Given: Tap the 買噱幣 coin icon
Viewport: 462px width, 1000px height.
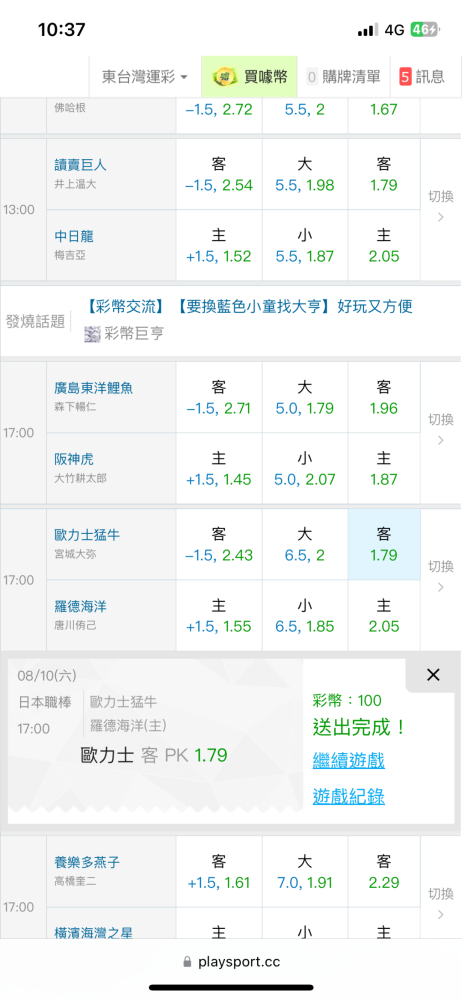Looking at the screenshot, I should (x=223, y=77).
